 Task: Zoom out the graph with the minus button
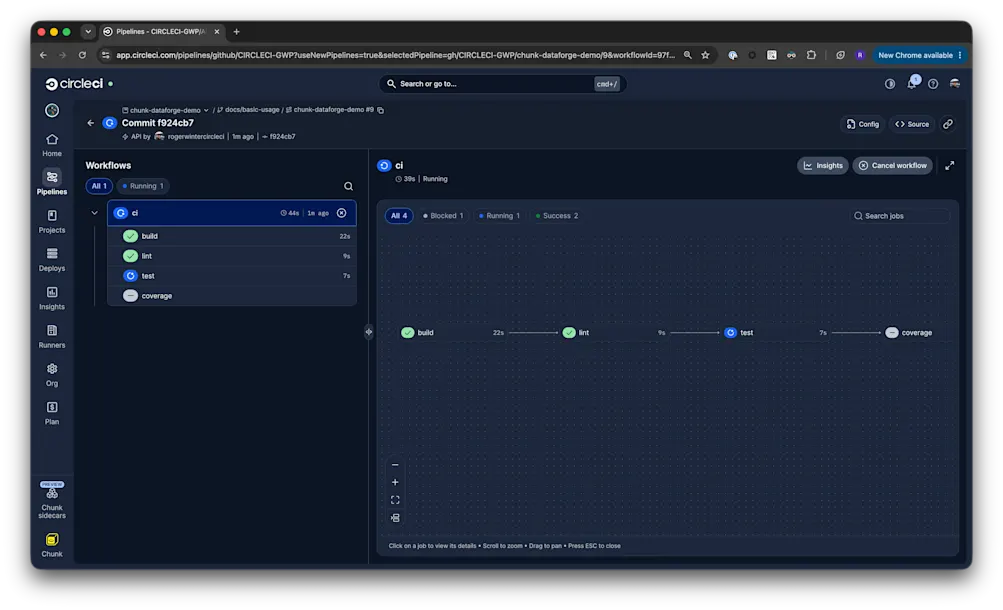[395, 465]
